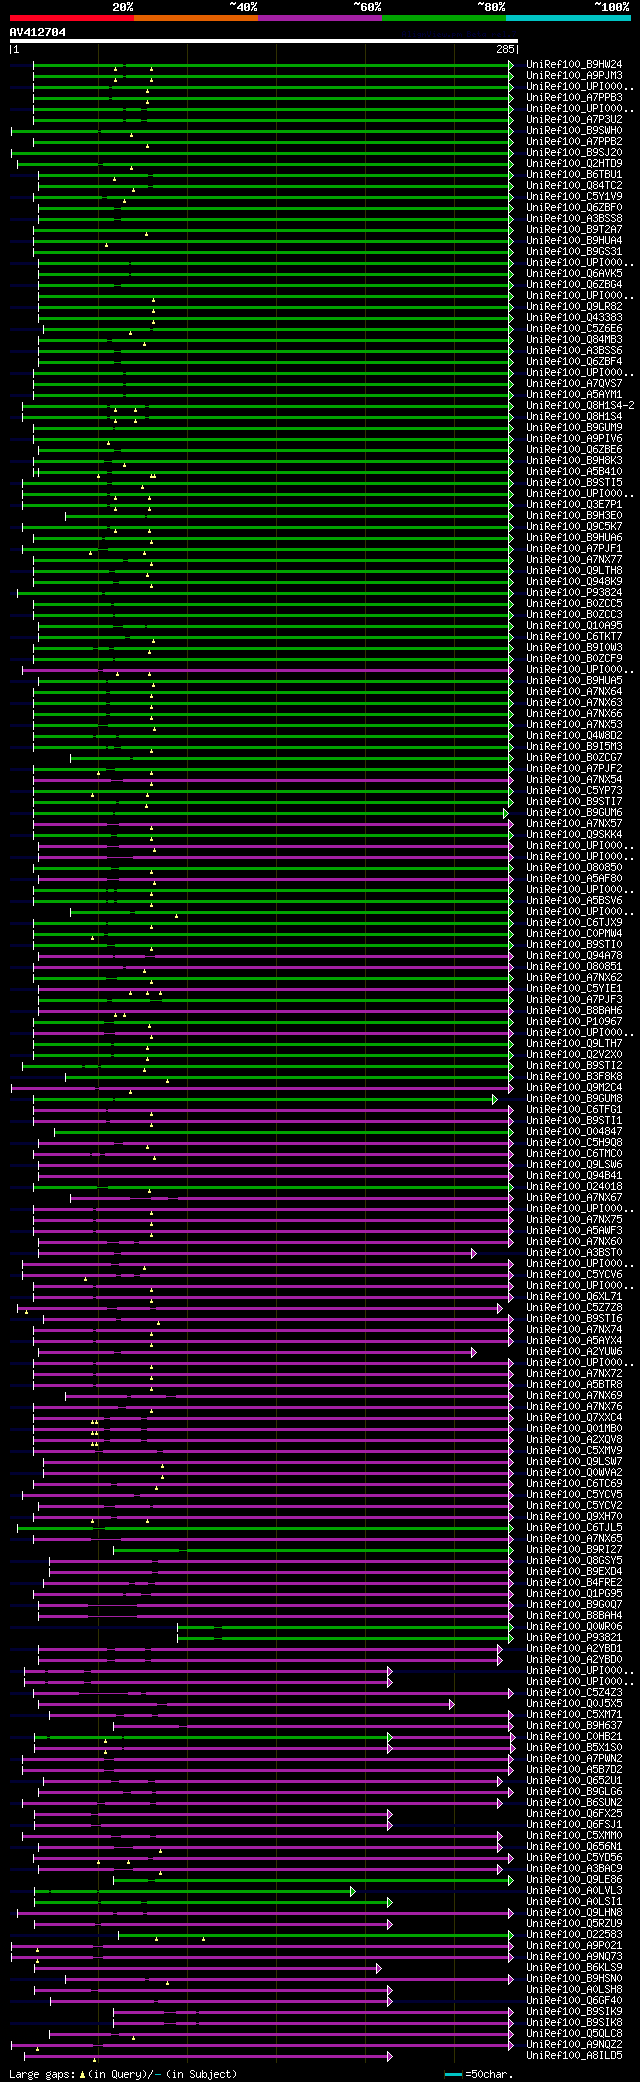Open hit UniRef100_C6TJL5
Screen dimensions: 640x2082
point(574,1527)
